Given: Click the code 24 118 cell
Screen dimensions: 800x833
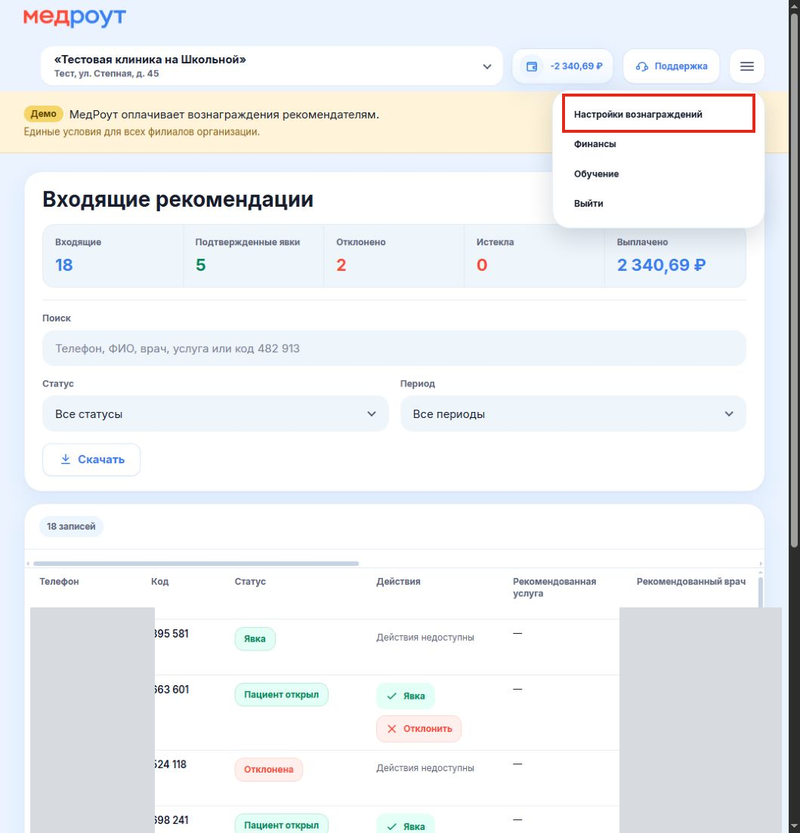Looking at the screenshot, I should pos(171,764).
